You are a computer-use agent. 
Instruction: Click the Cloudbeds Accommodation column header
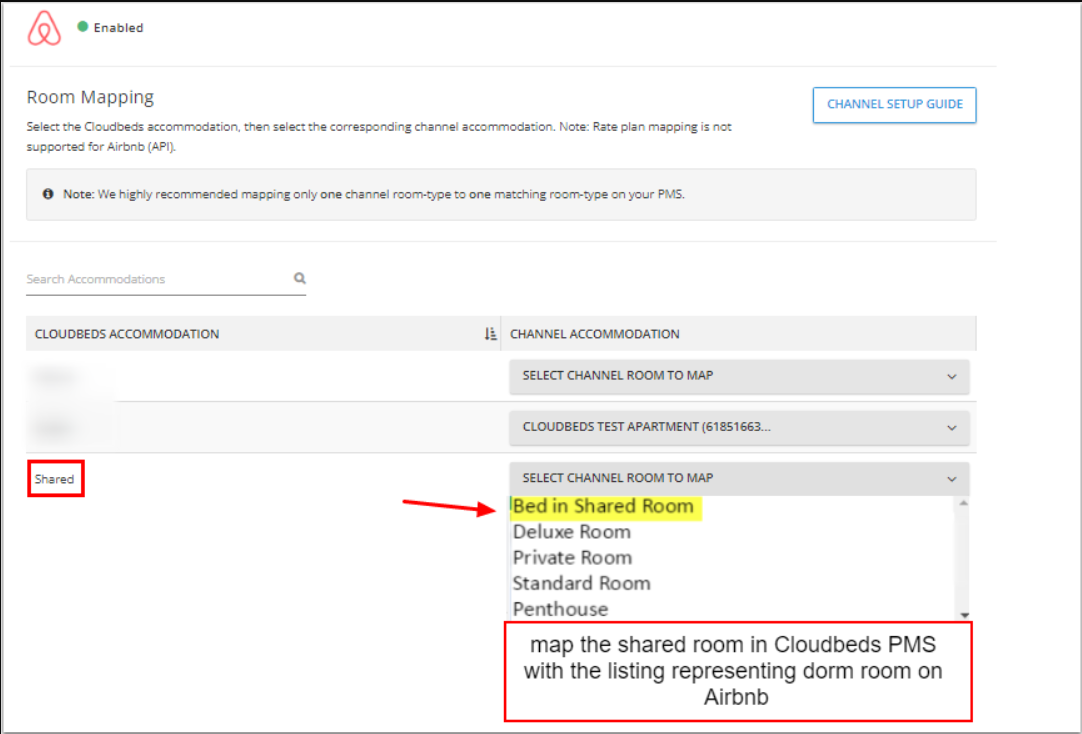pyautogui.click(x=127, y=334)
